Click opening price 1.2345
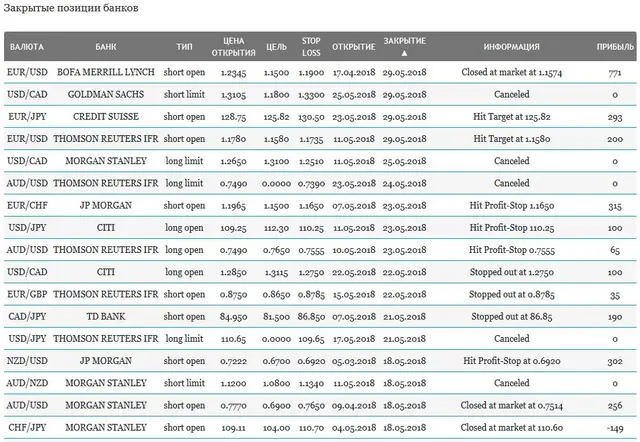 233,73
